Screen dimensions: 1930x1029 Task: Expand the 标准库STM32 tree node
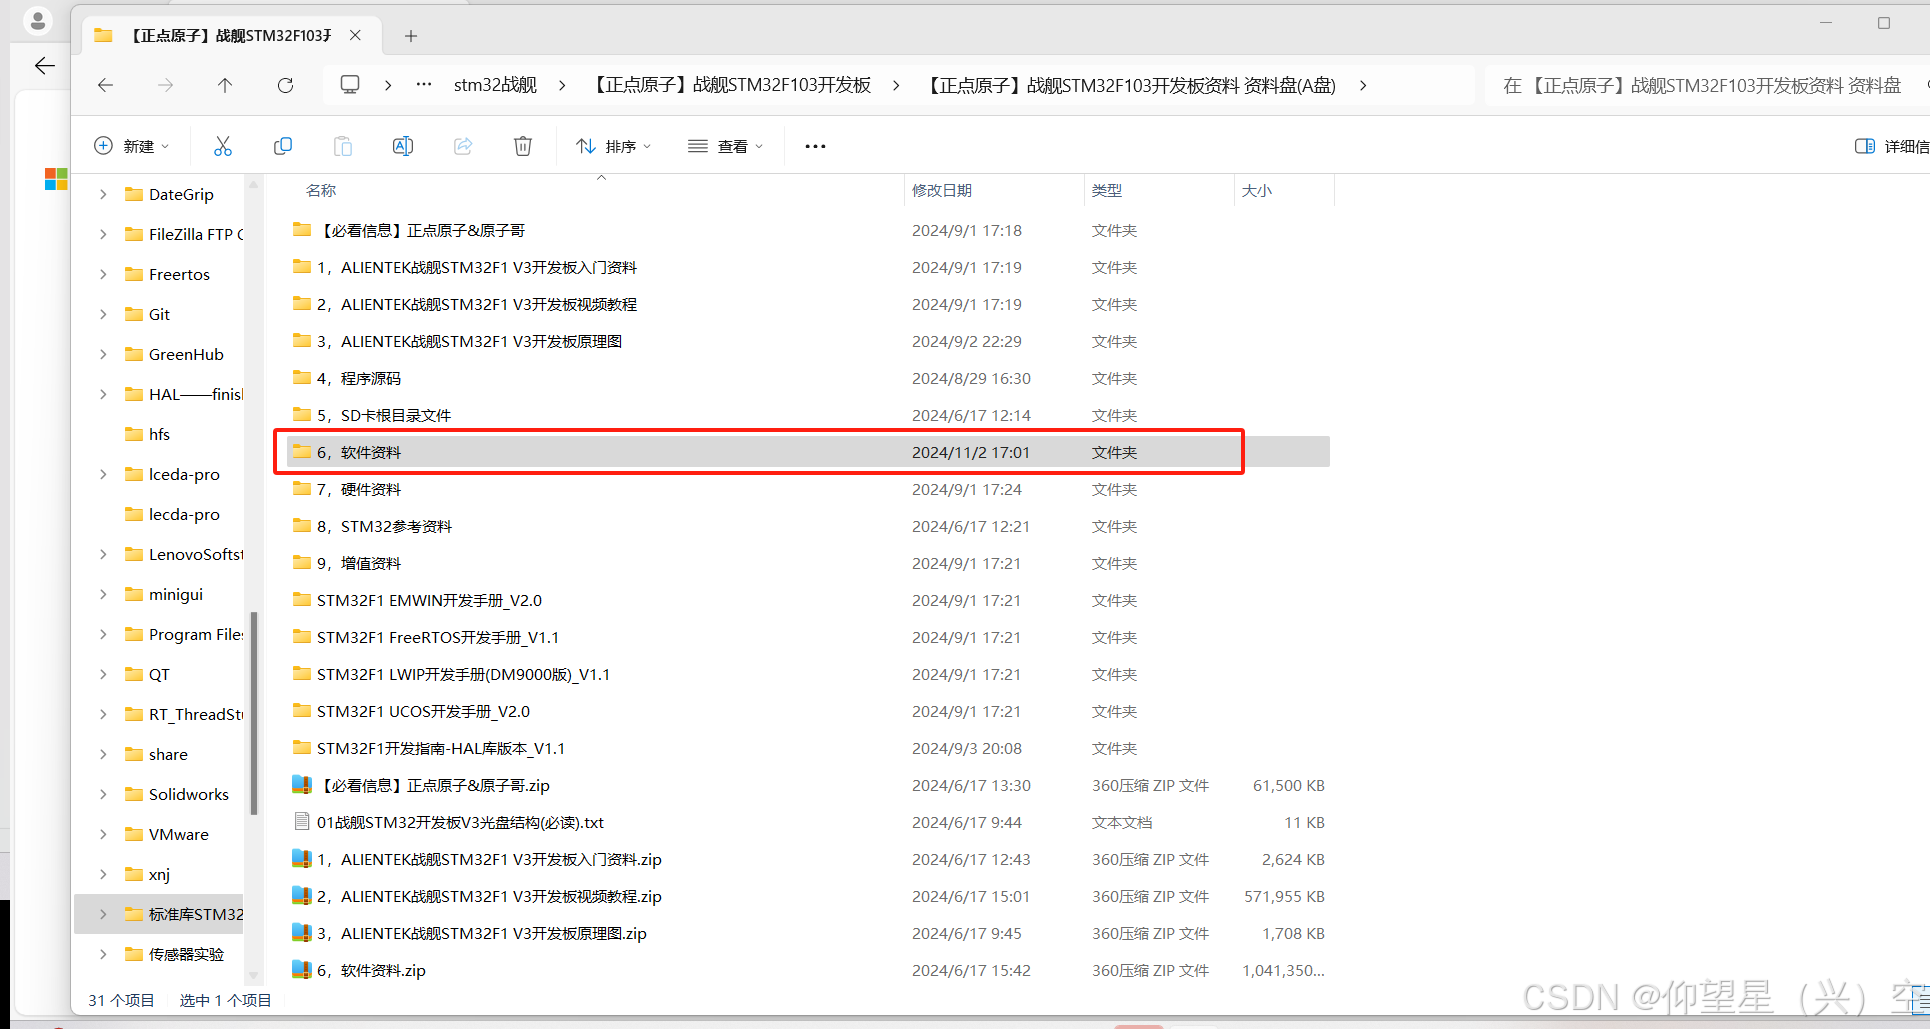click(x=103, y=914)
